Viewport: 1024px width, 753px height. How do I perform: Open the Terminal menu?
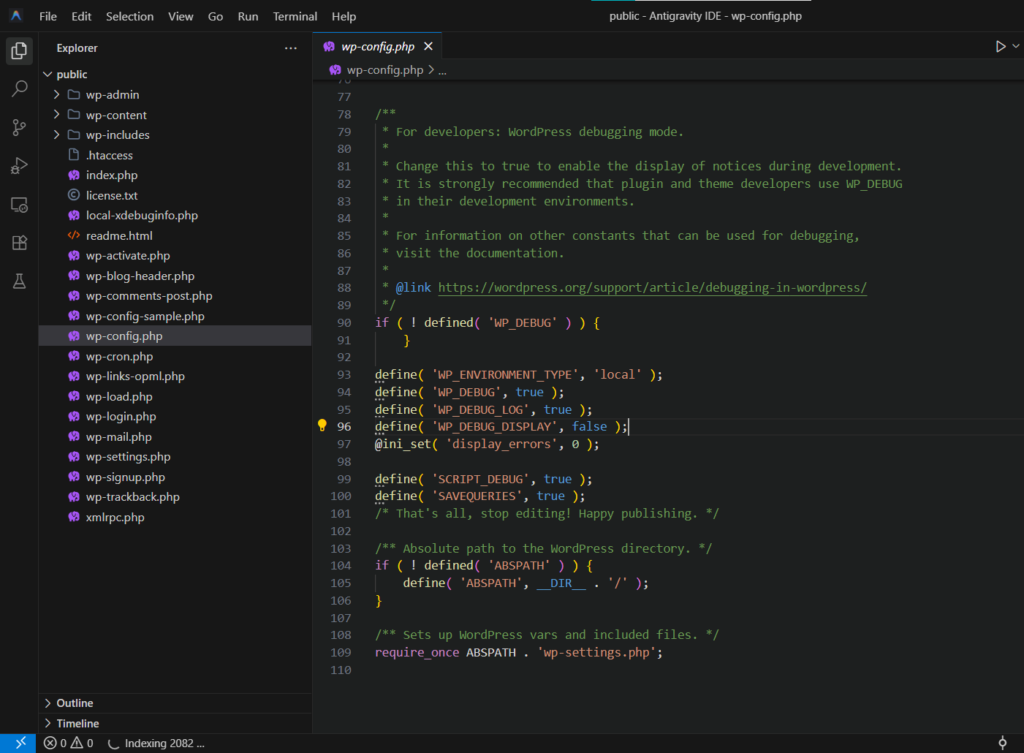[x=295, y=16]
